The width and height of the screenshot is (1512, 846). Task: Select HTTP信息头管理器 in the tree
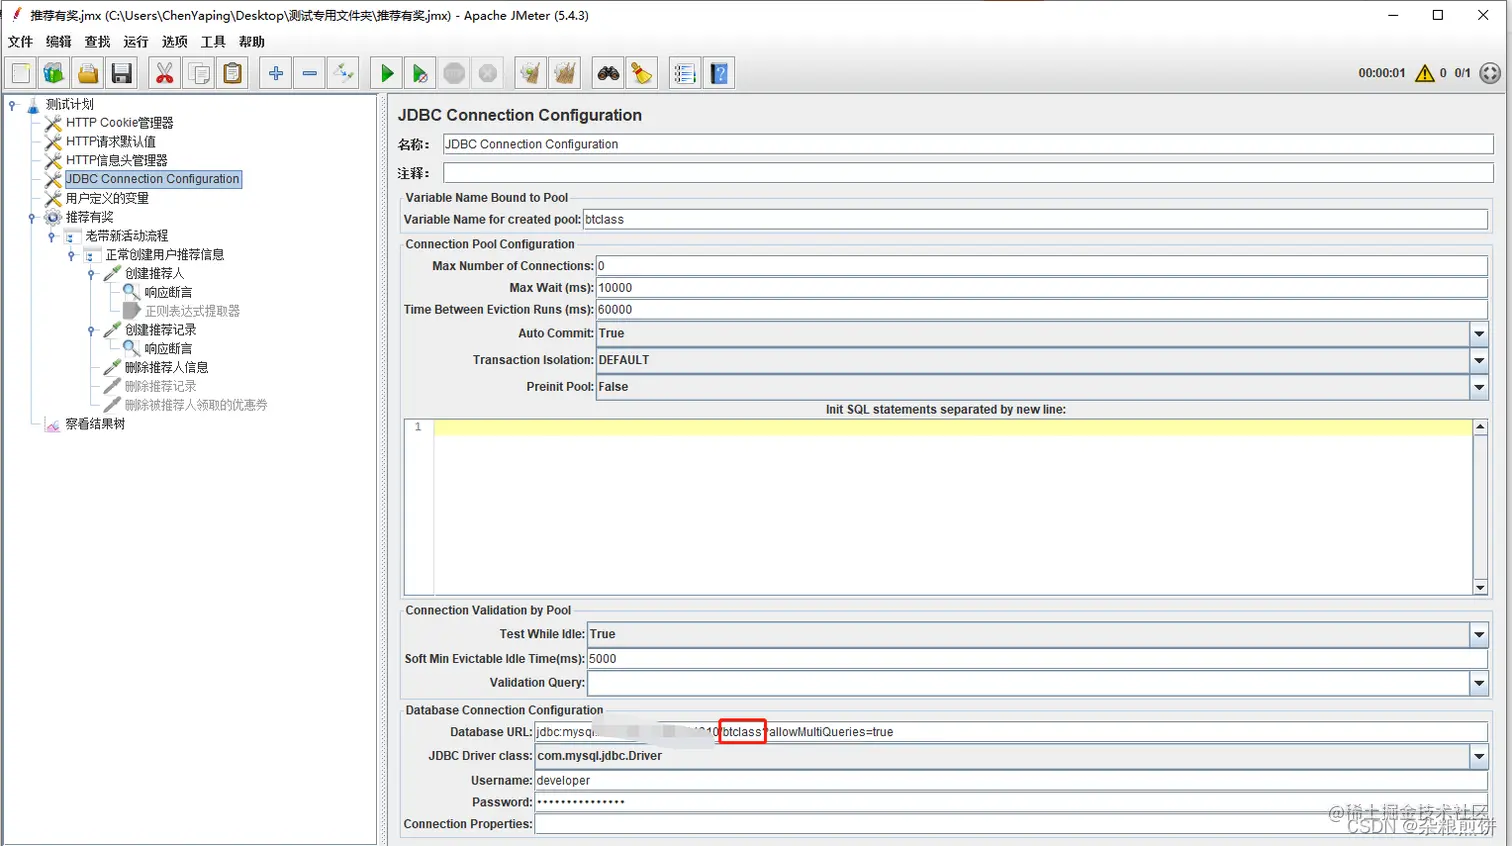point(117,160)
